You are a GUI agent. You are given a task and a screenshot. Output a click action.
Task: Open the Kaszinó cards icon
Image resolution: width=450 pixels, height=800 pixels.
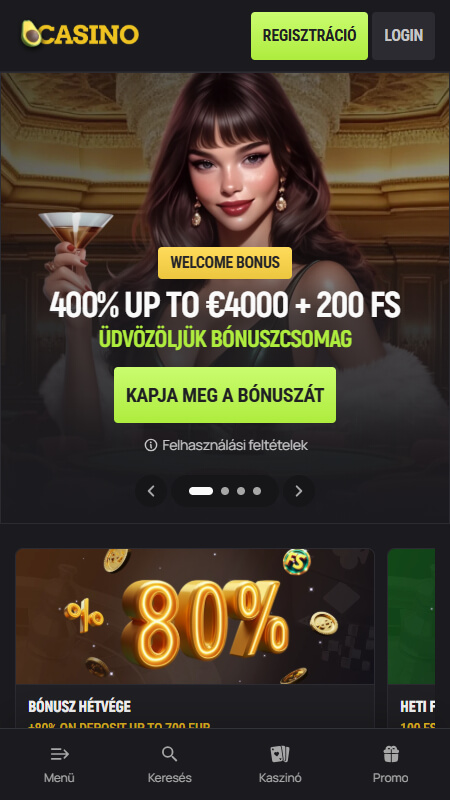(280, 754)
